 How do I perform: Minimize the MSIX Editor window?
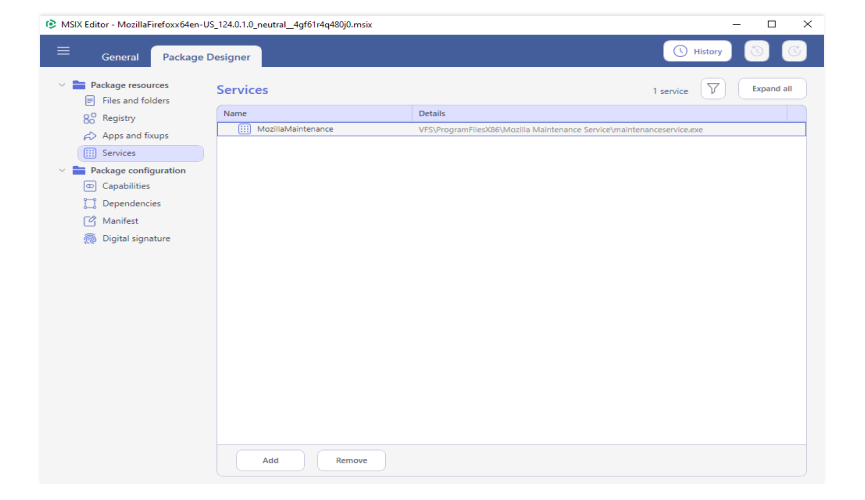[x=736, y=24]
